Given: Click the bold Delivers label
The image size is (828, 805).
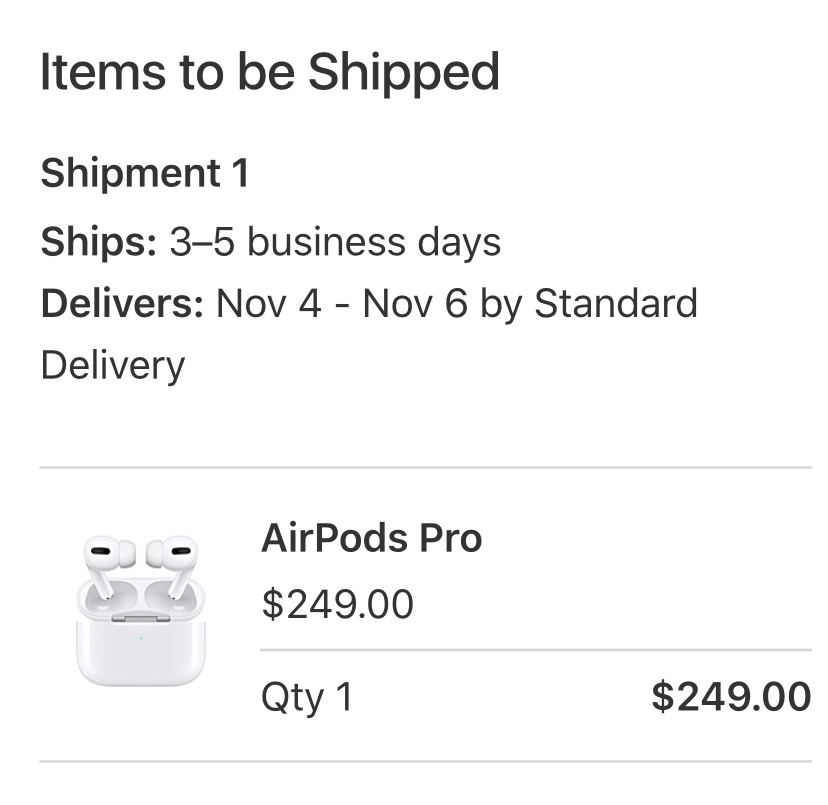Looking at the screenshot, I should click(122, 303).
